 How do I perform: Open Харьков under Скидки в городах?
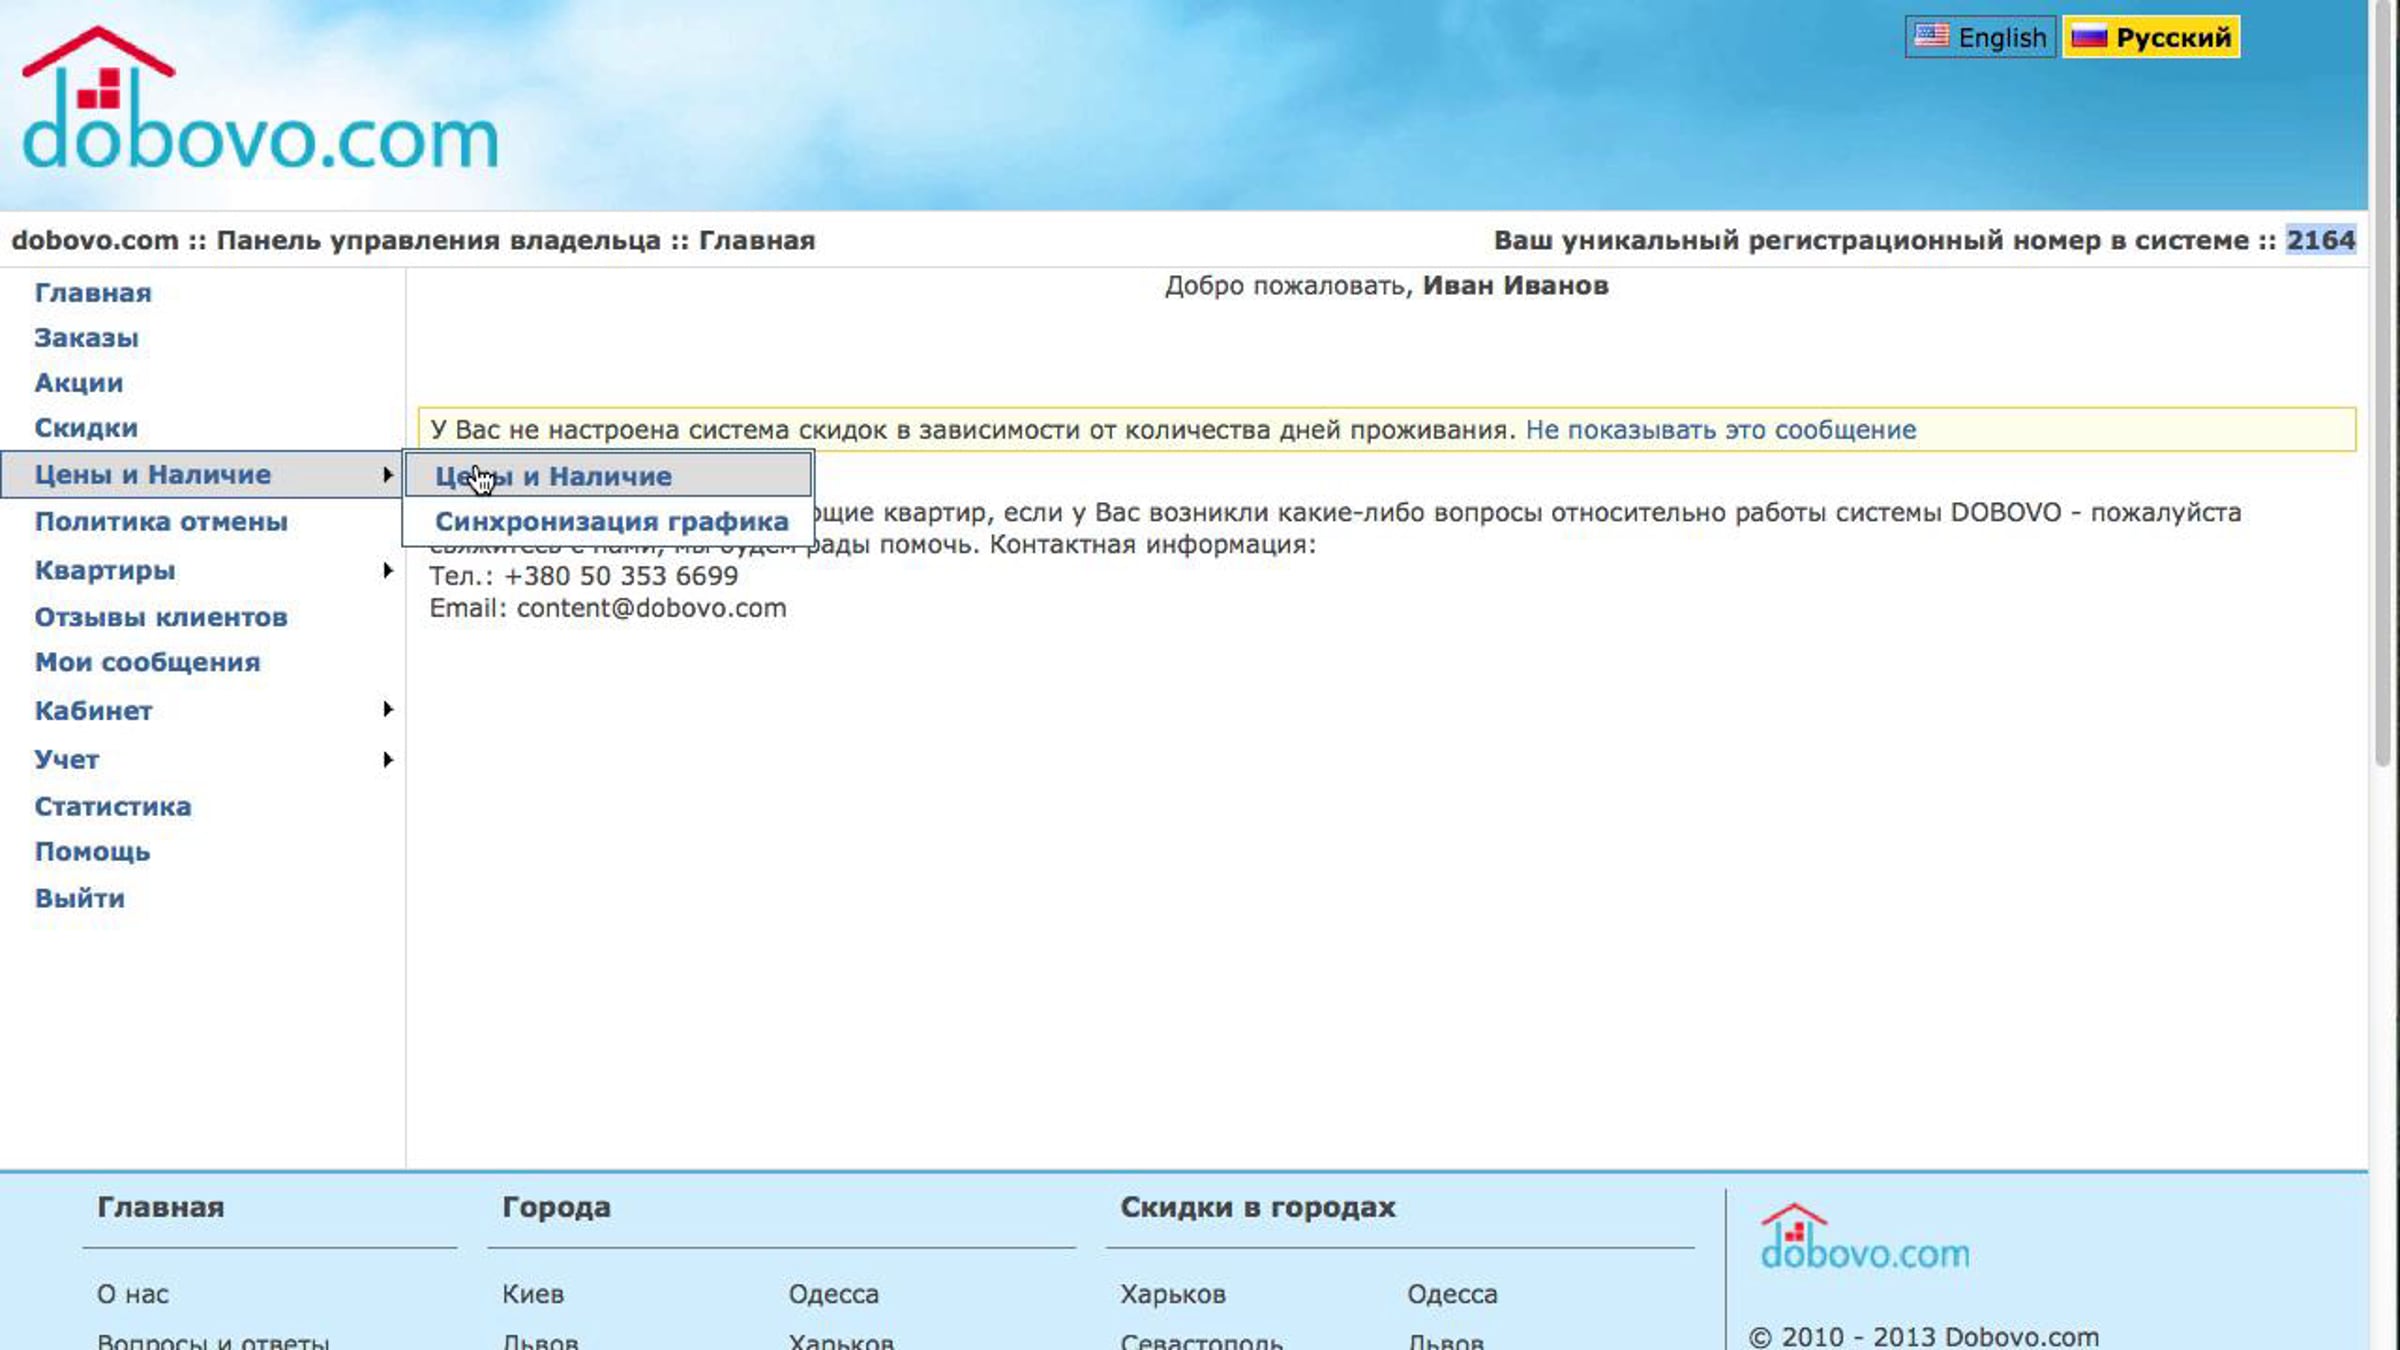(1173, 1295)
